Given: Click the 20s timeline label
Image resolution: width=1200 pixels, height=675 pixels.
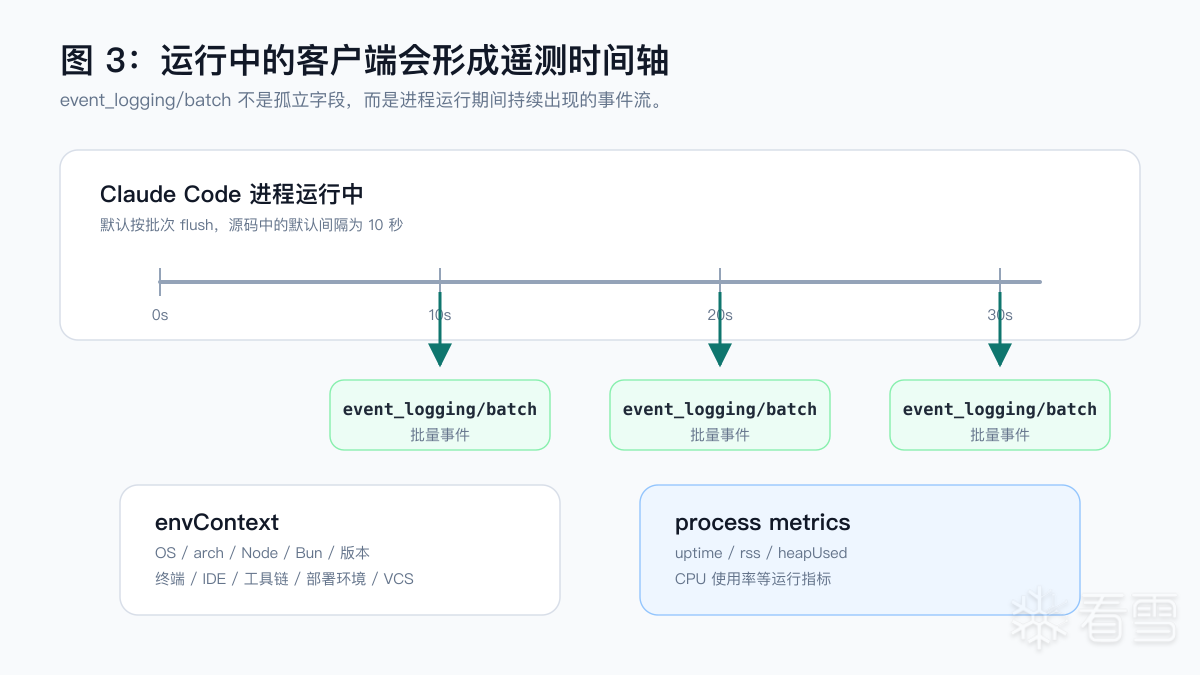Looking at the screenshot, I should tap(720, 315).
